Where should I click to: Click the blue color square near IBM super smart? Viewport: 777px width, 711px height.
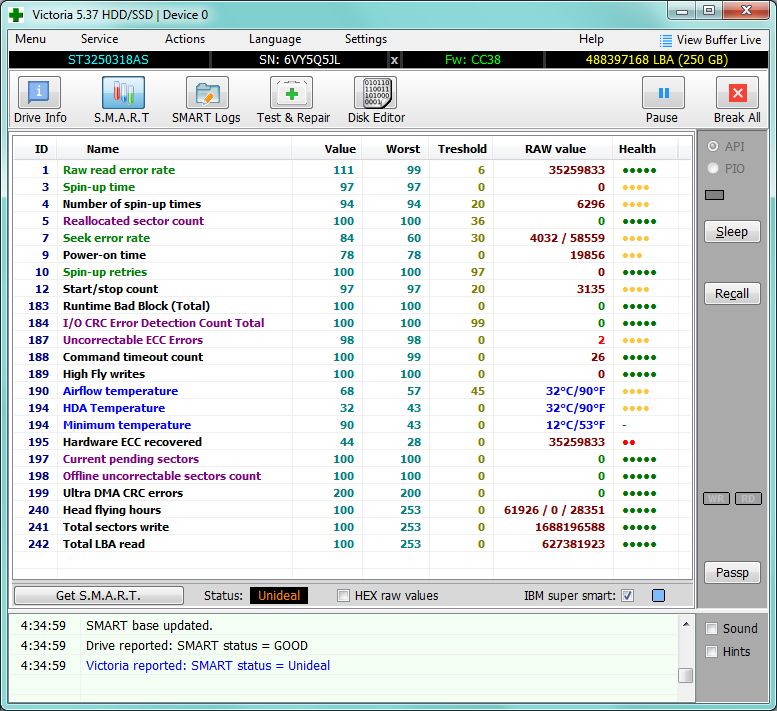click(659, 596)
